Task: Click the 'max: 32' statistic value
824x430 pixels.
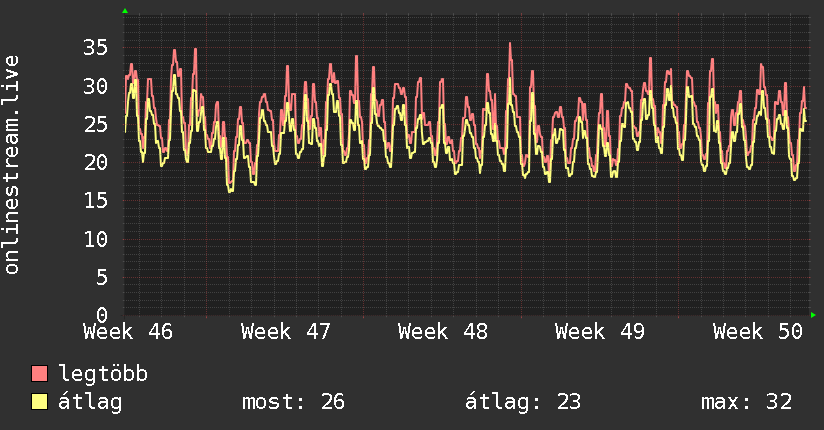Action: click(746, 402)
